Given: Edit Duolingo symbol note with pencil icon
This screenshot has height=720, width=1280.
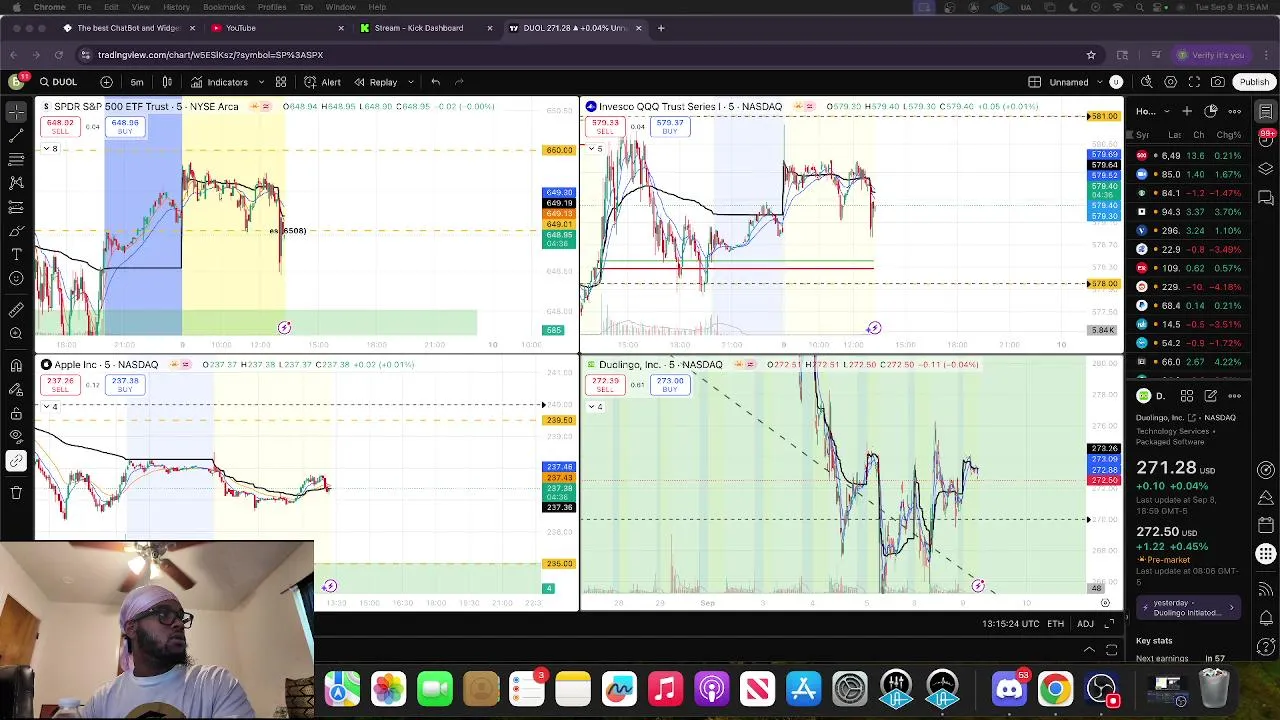Looking at the screenshot, I should click(1211, 396).
